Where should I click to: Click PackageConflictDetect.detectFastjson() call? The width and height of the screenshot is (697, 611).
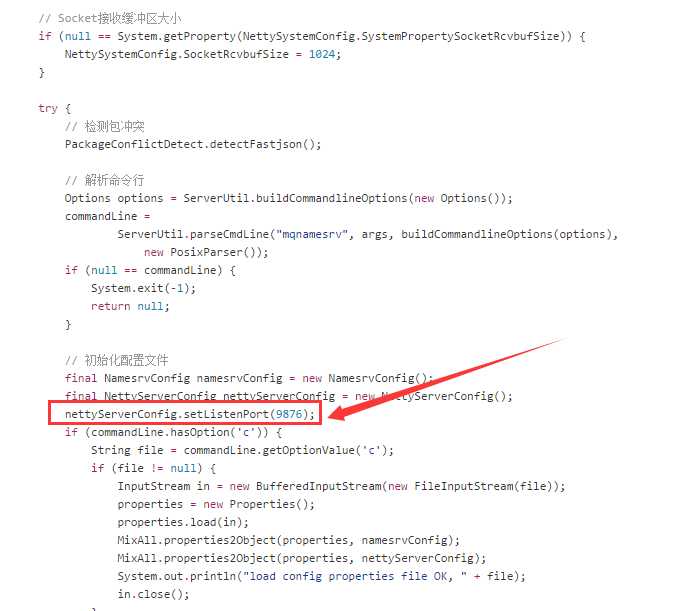tap(193, 144)
